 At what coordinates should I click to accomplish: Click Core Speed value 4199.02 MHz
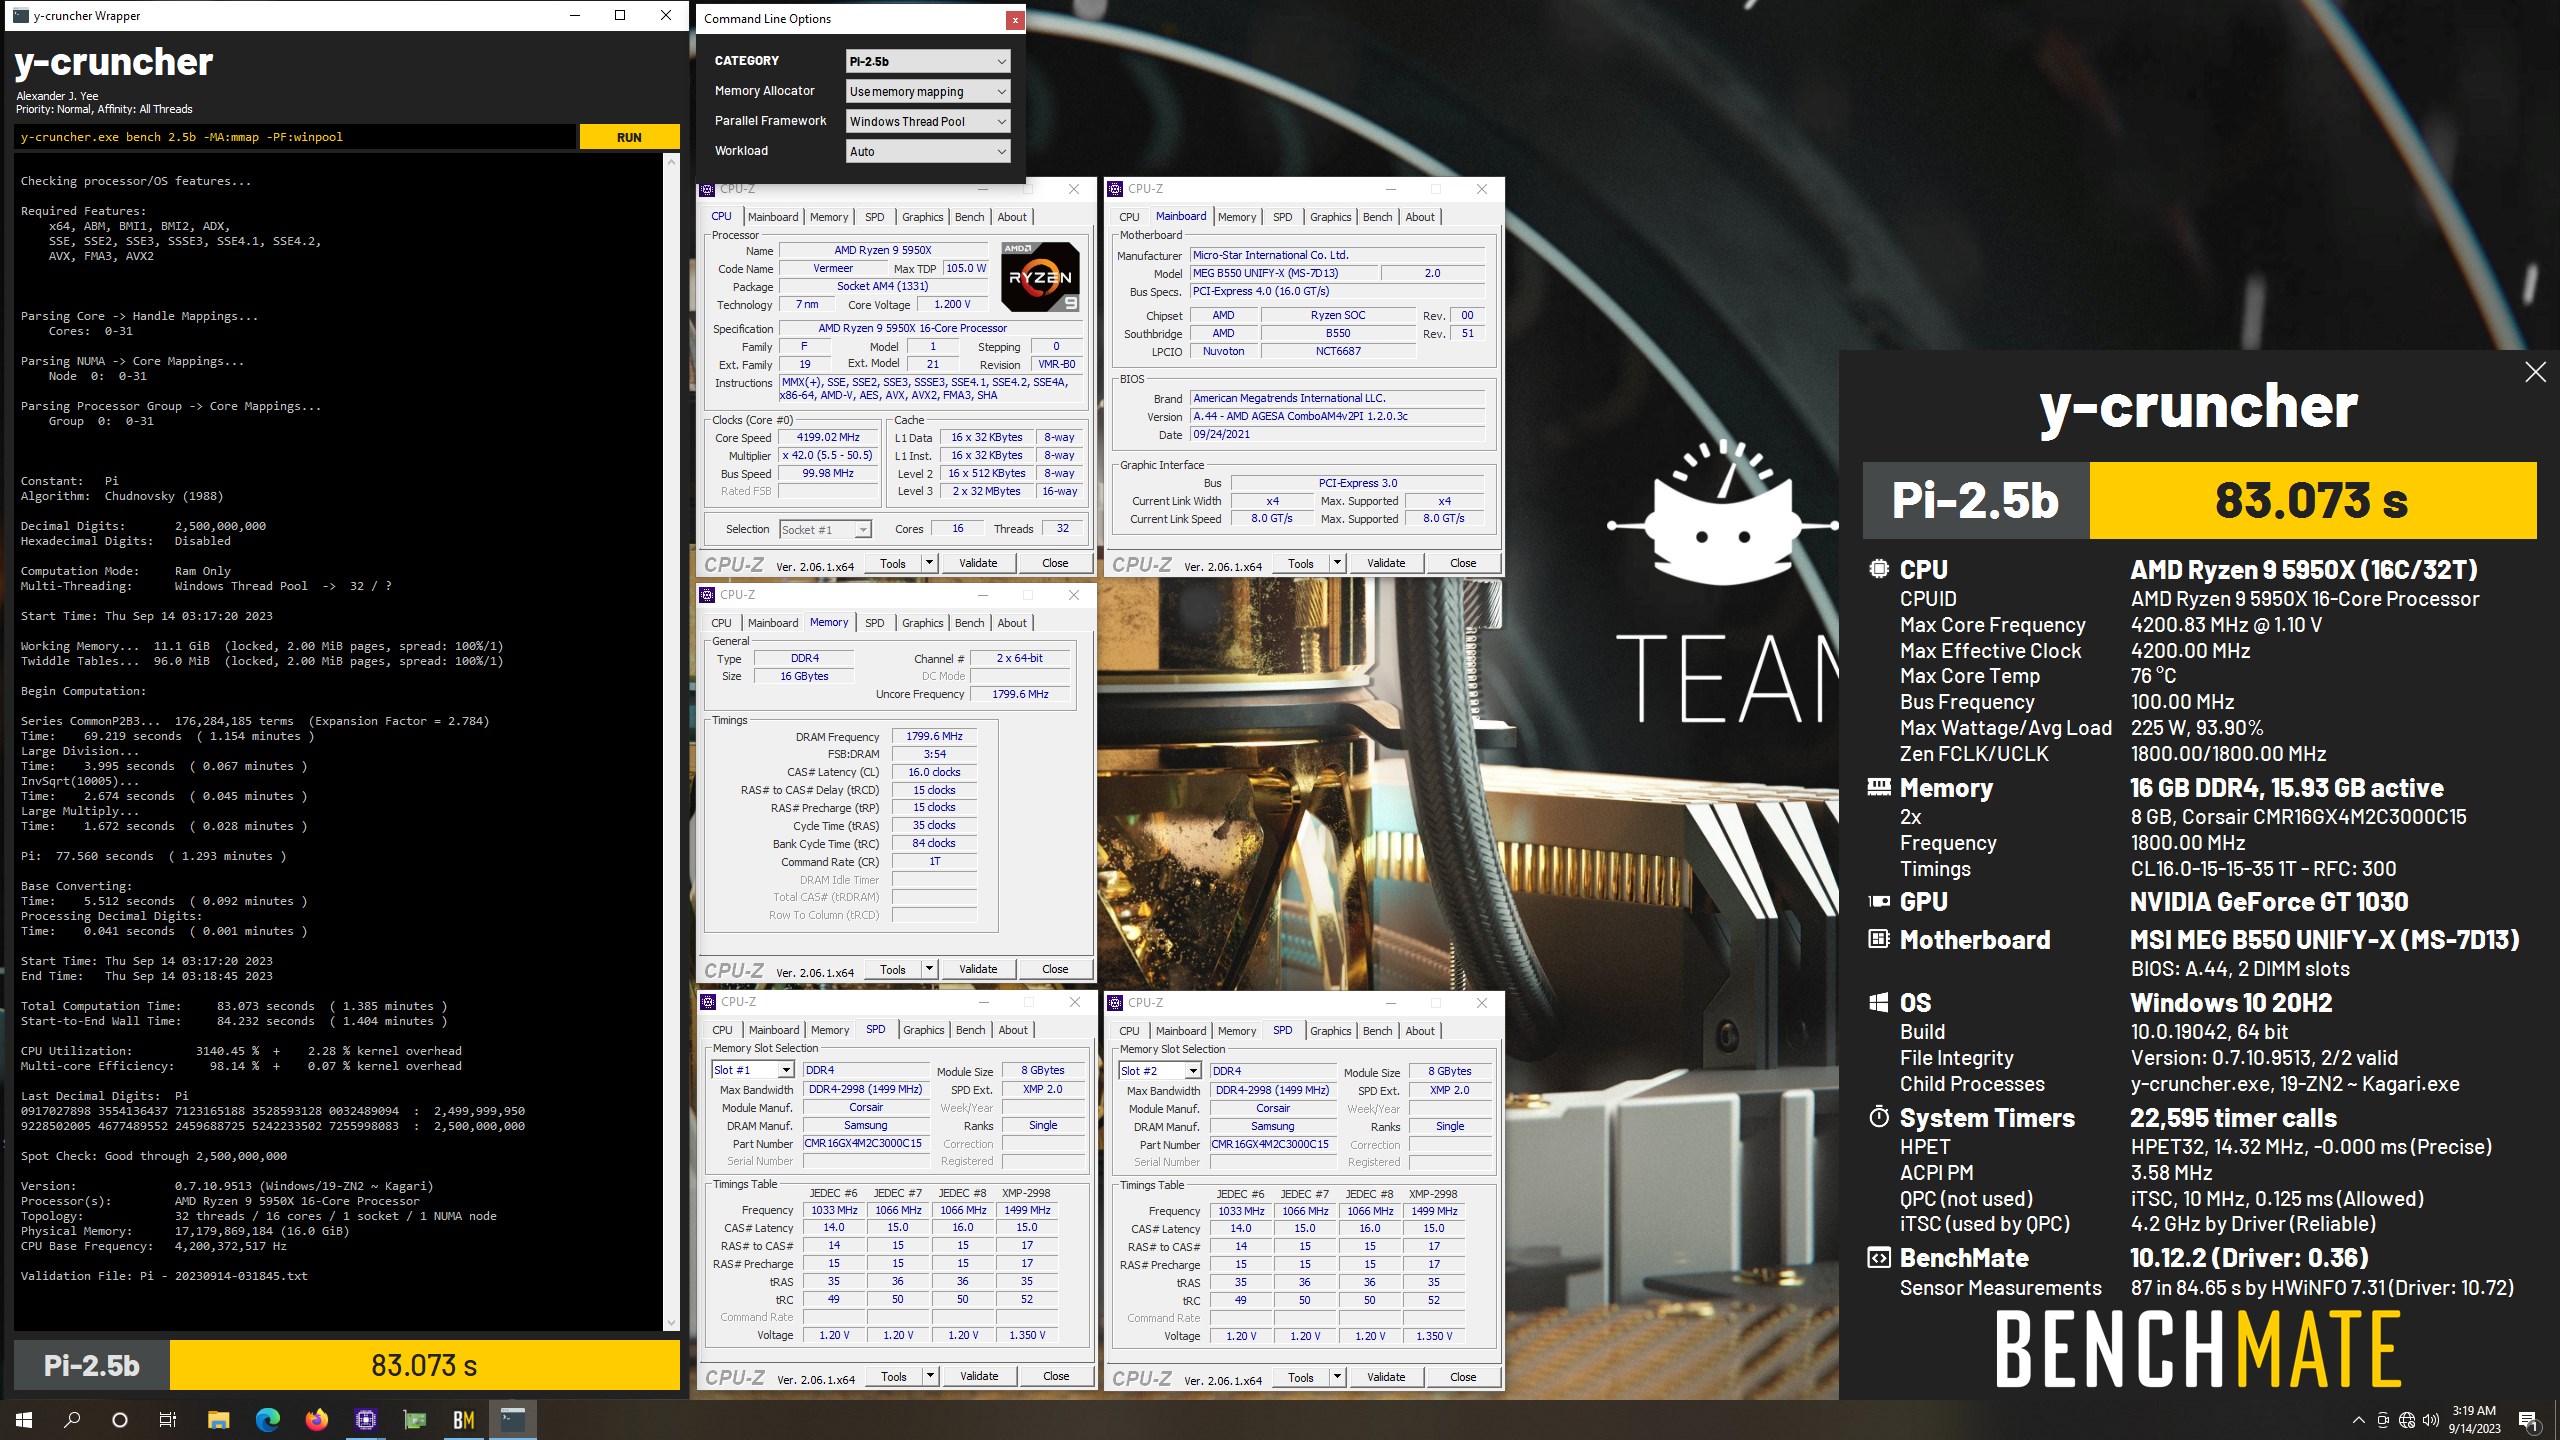tap(828, 437)
